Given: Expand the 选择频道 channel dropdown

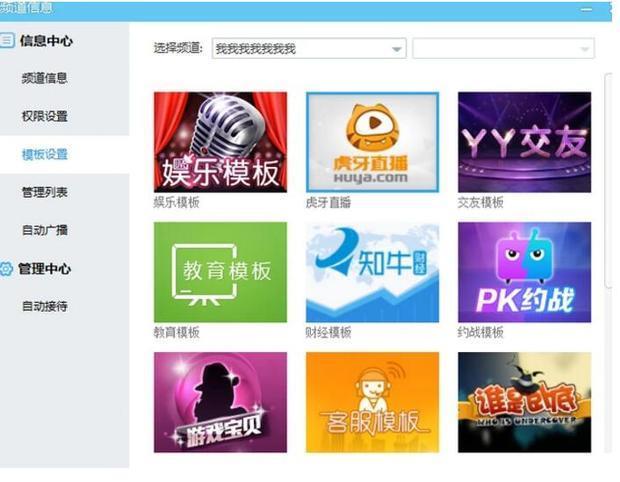Looking at the screenshot, I should 309,49.
